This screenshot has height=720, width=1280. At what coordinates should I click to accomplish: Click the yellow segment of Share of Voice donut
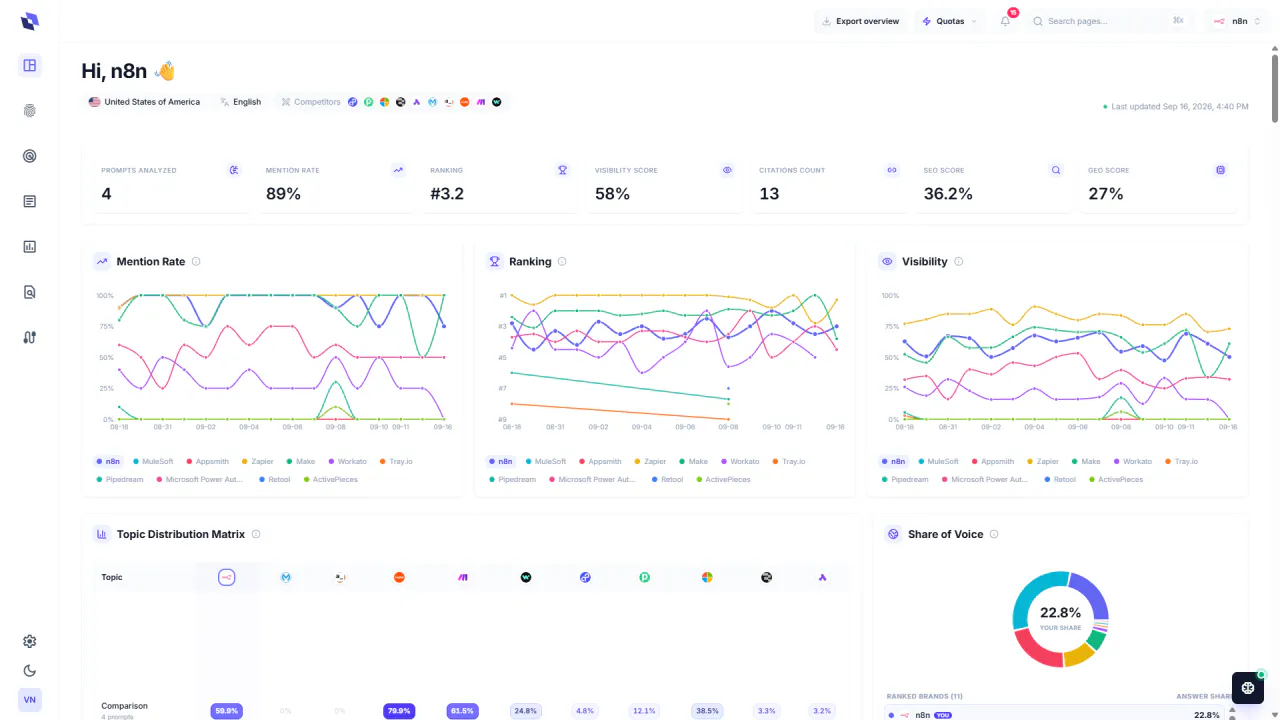pyautogui.click(x=1081, y=656)
